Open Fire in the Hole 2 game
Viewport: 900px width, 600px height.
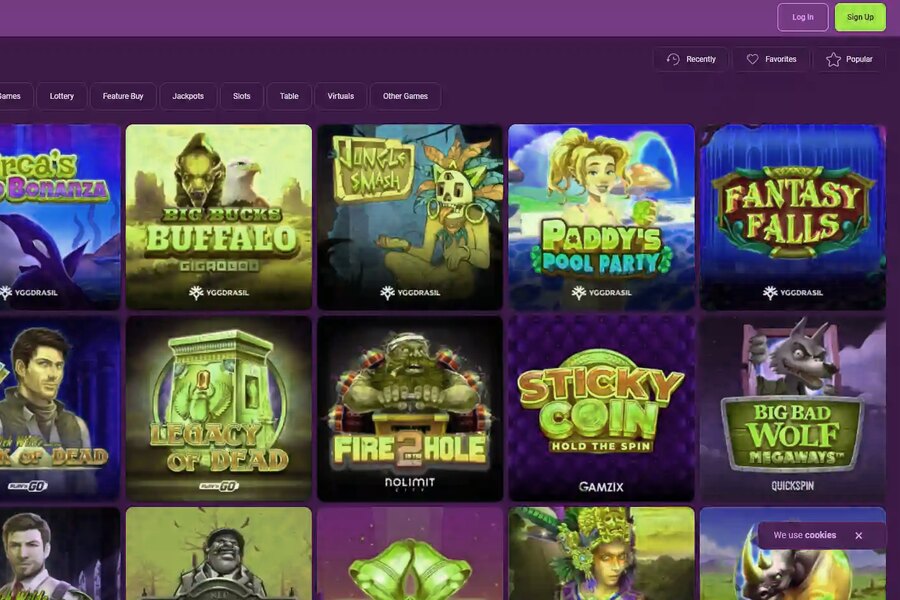coord(410,408)
